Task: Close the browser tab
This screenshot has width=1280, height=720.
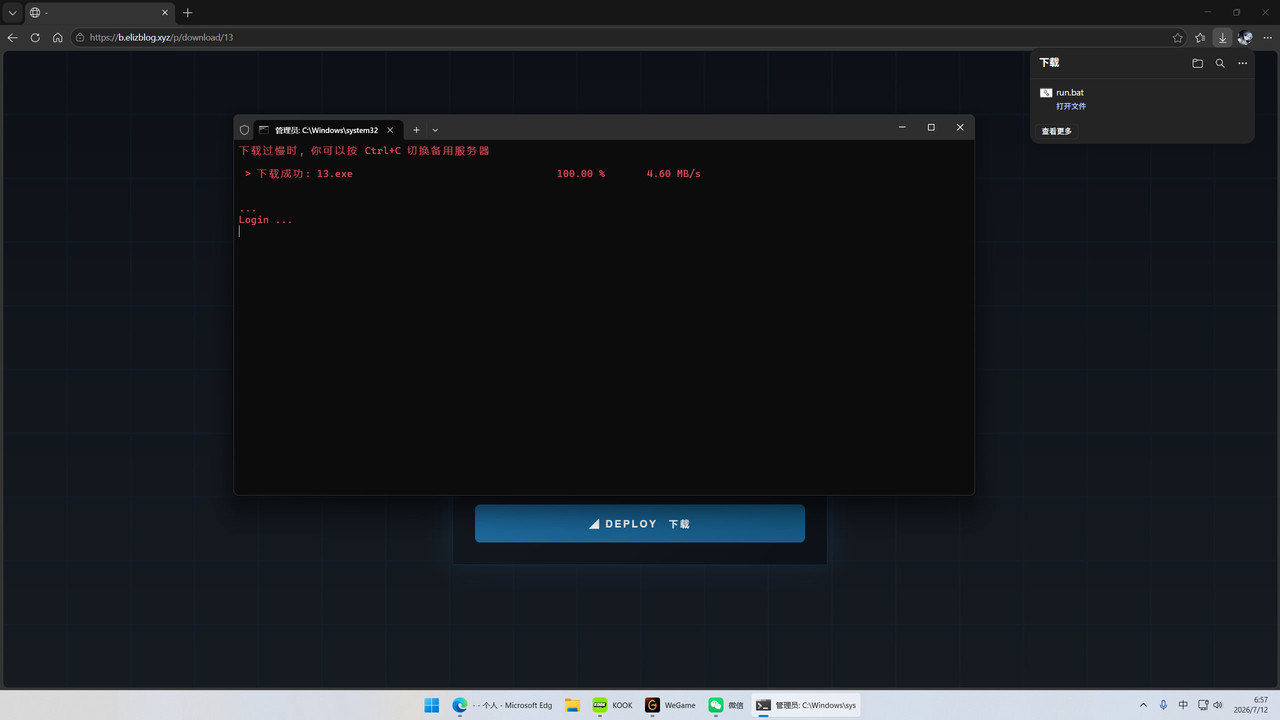Action: pos(166,13)
